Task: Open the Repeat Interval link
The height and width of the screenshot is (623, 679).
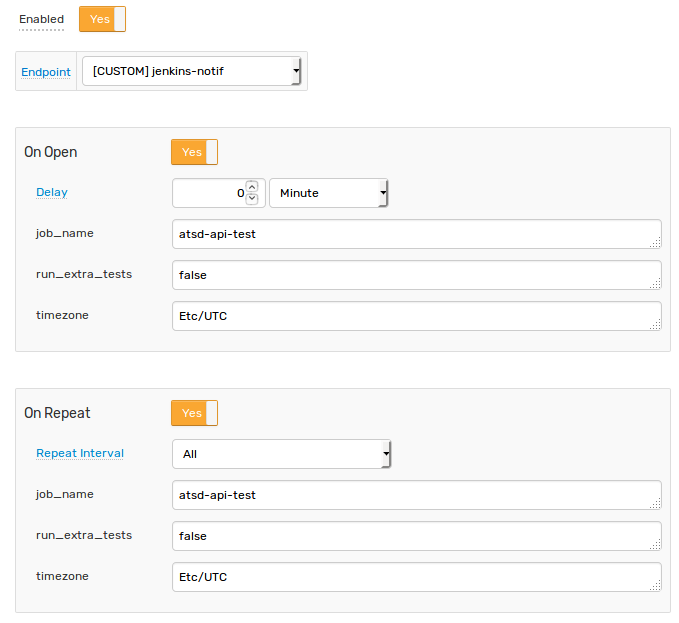Action: pyautogui.click(x=80, y=453)
